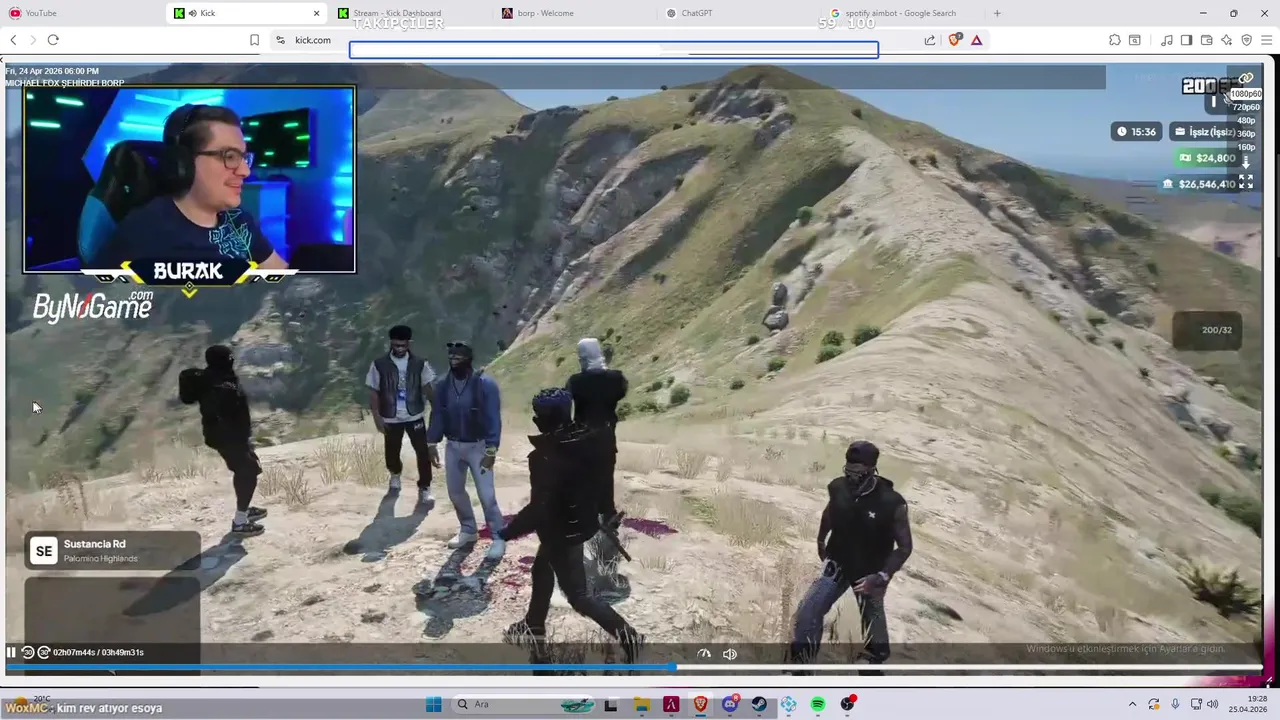Open the dark red A app on taskbar
The width and height of the screenshot is (1280, 720).
click(671, 704)
